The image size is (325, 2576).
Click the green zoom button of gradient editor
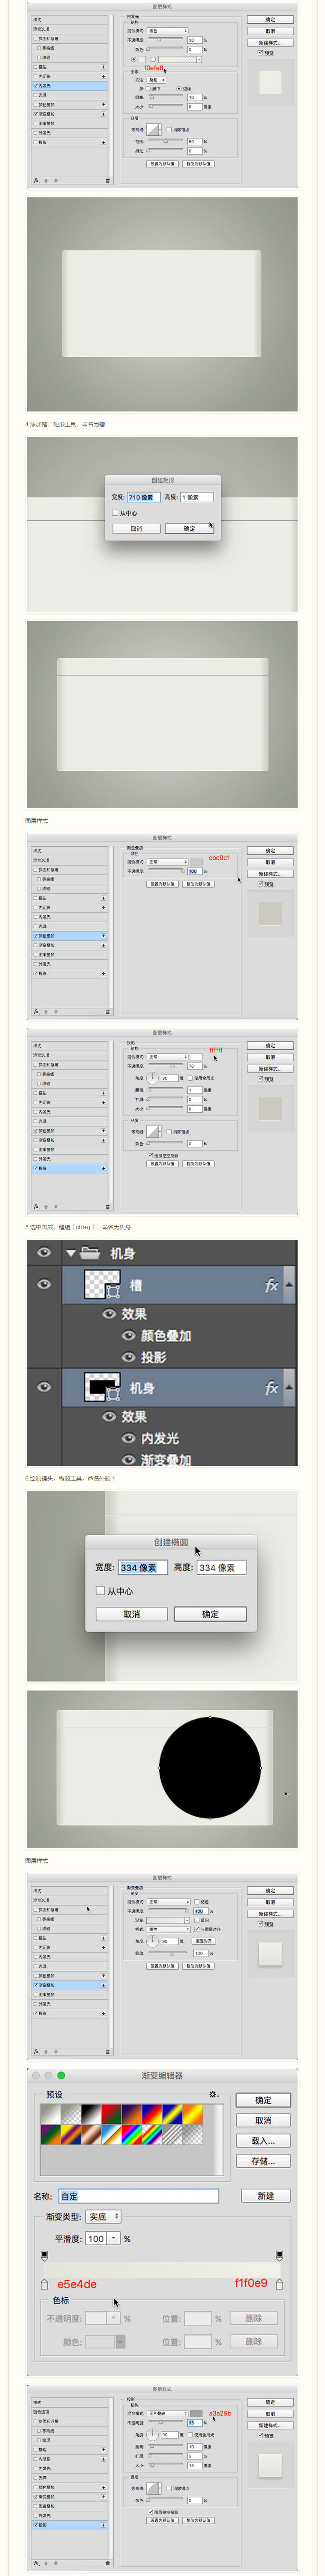pos(61,2075)
